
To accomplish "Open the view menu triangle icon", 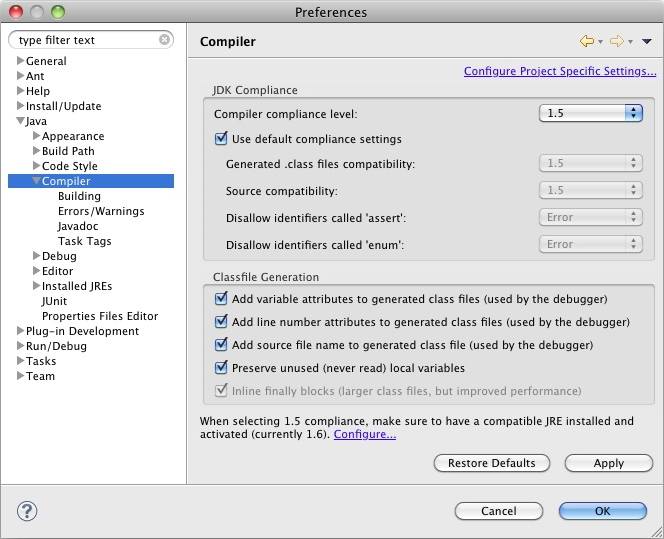I will (x=646, y=42).
